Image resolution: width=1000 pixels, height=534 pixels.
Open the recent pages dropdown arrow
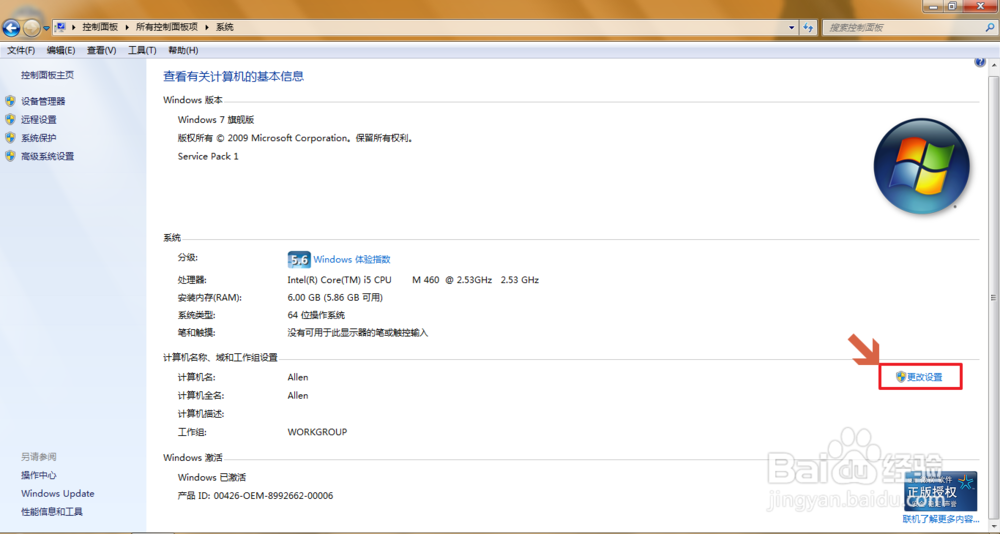(47, 28)
